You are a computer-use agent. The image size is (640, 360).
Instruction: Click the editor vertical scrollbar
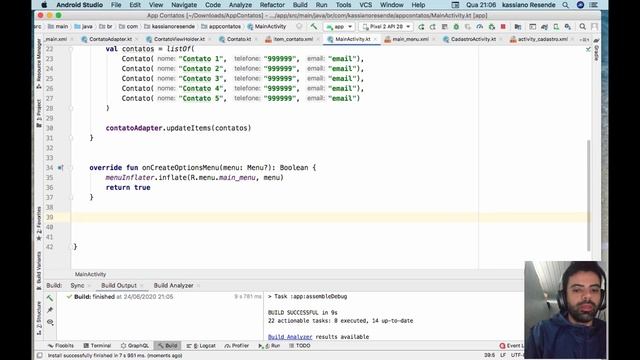589,195
